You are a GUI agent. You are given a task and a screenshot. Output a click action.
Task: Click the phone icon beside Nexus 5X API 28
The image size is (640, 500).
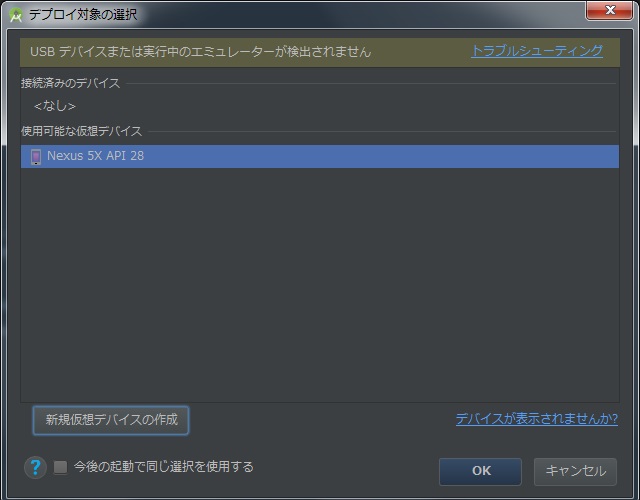coord(36,157)
